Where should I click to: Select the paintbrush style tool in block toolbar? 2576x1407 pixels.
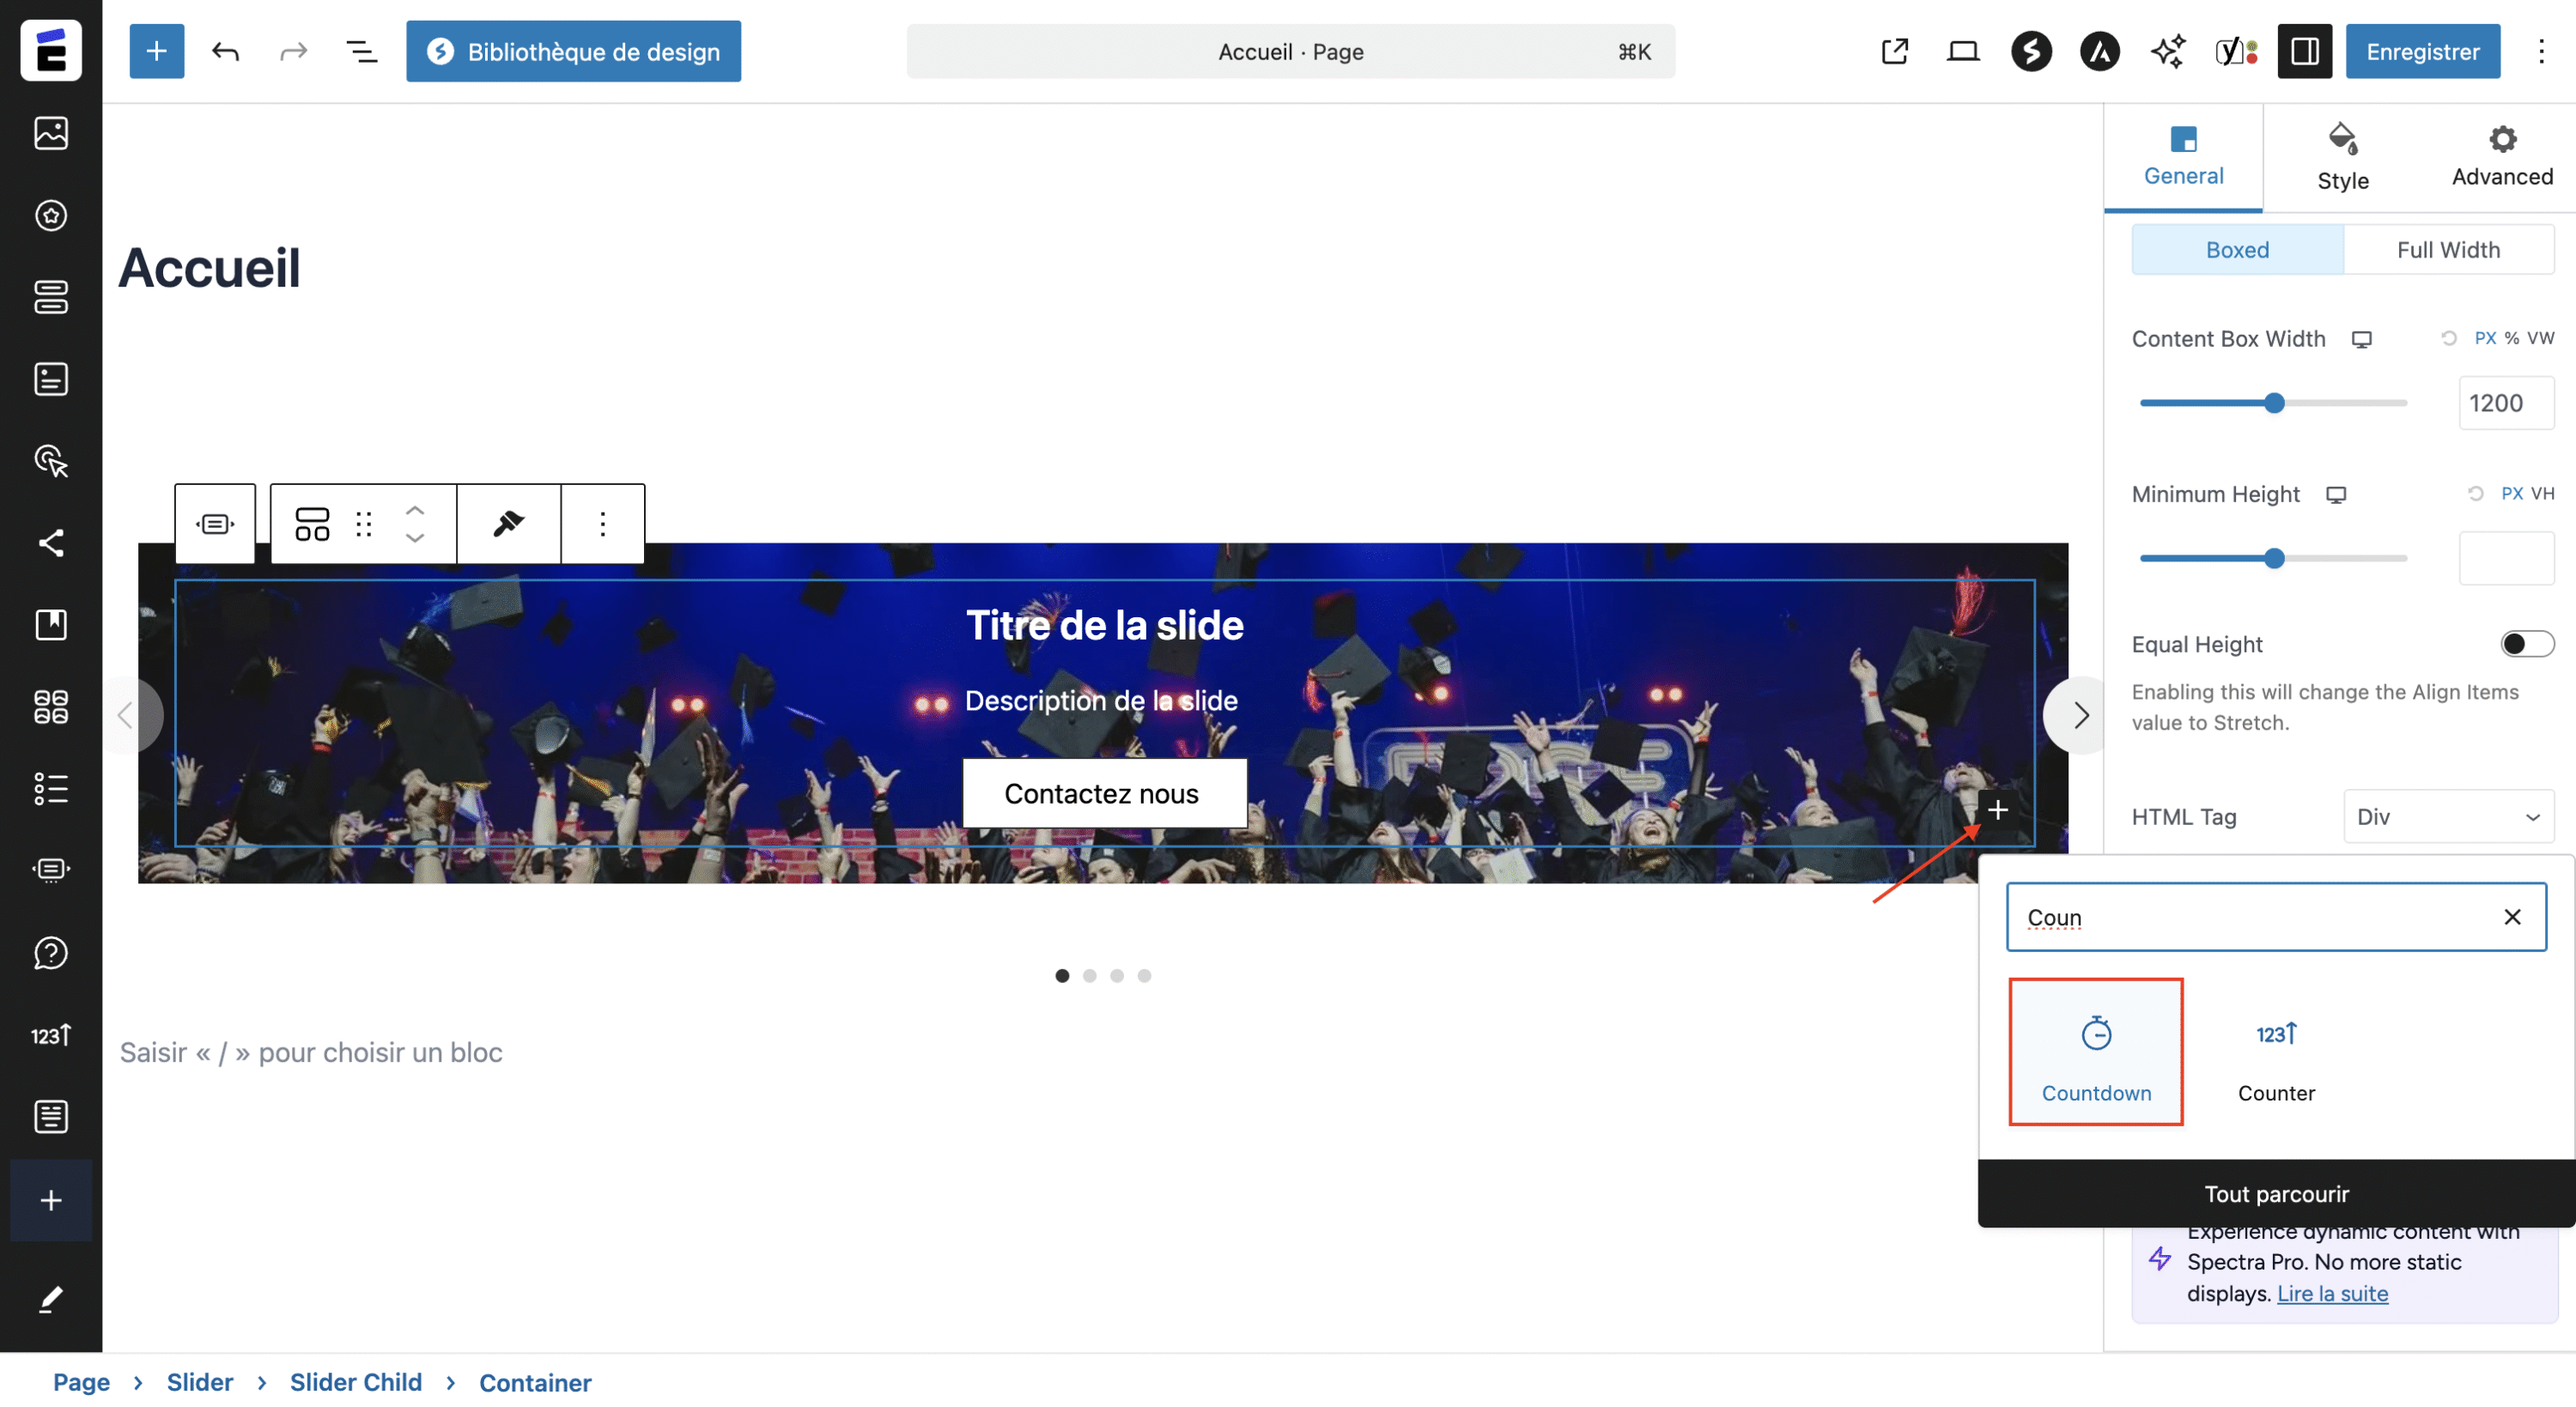[508, 523]
